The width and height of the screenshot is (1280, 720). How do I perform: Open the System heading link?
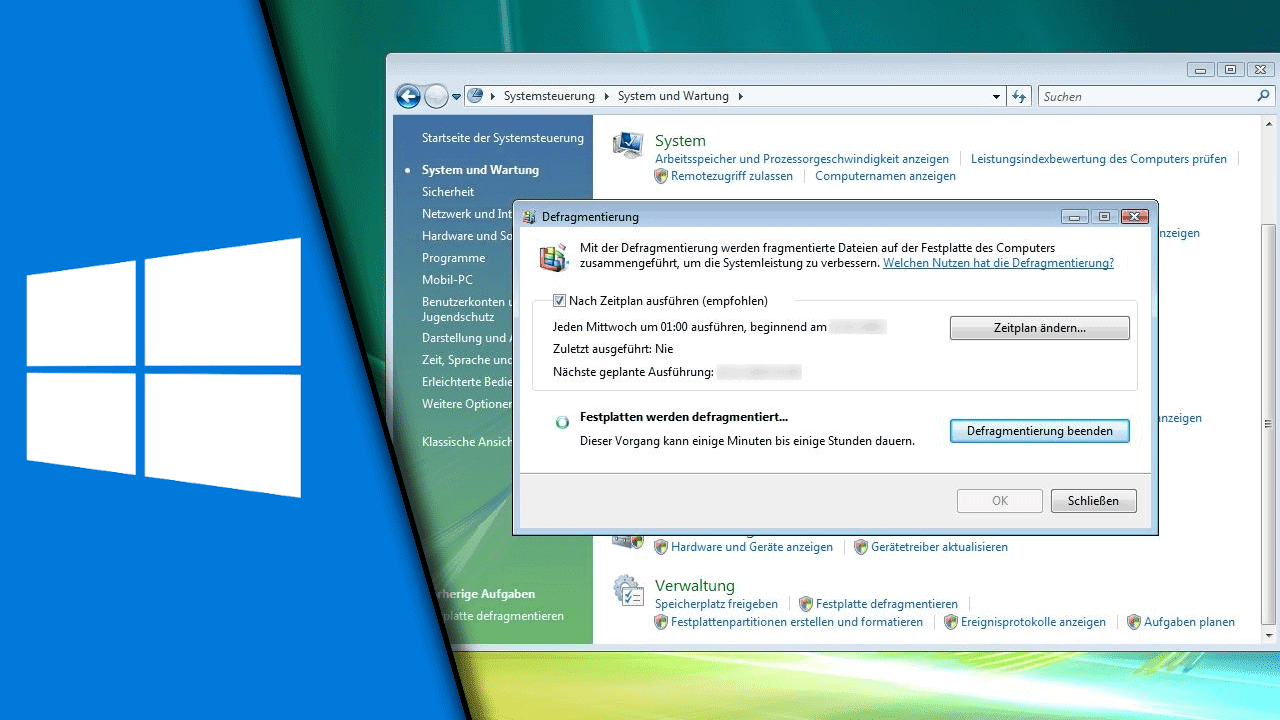[680, 141]
